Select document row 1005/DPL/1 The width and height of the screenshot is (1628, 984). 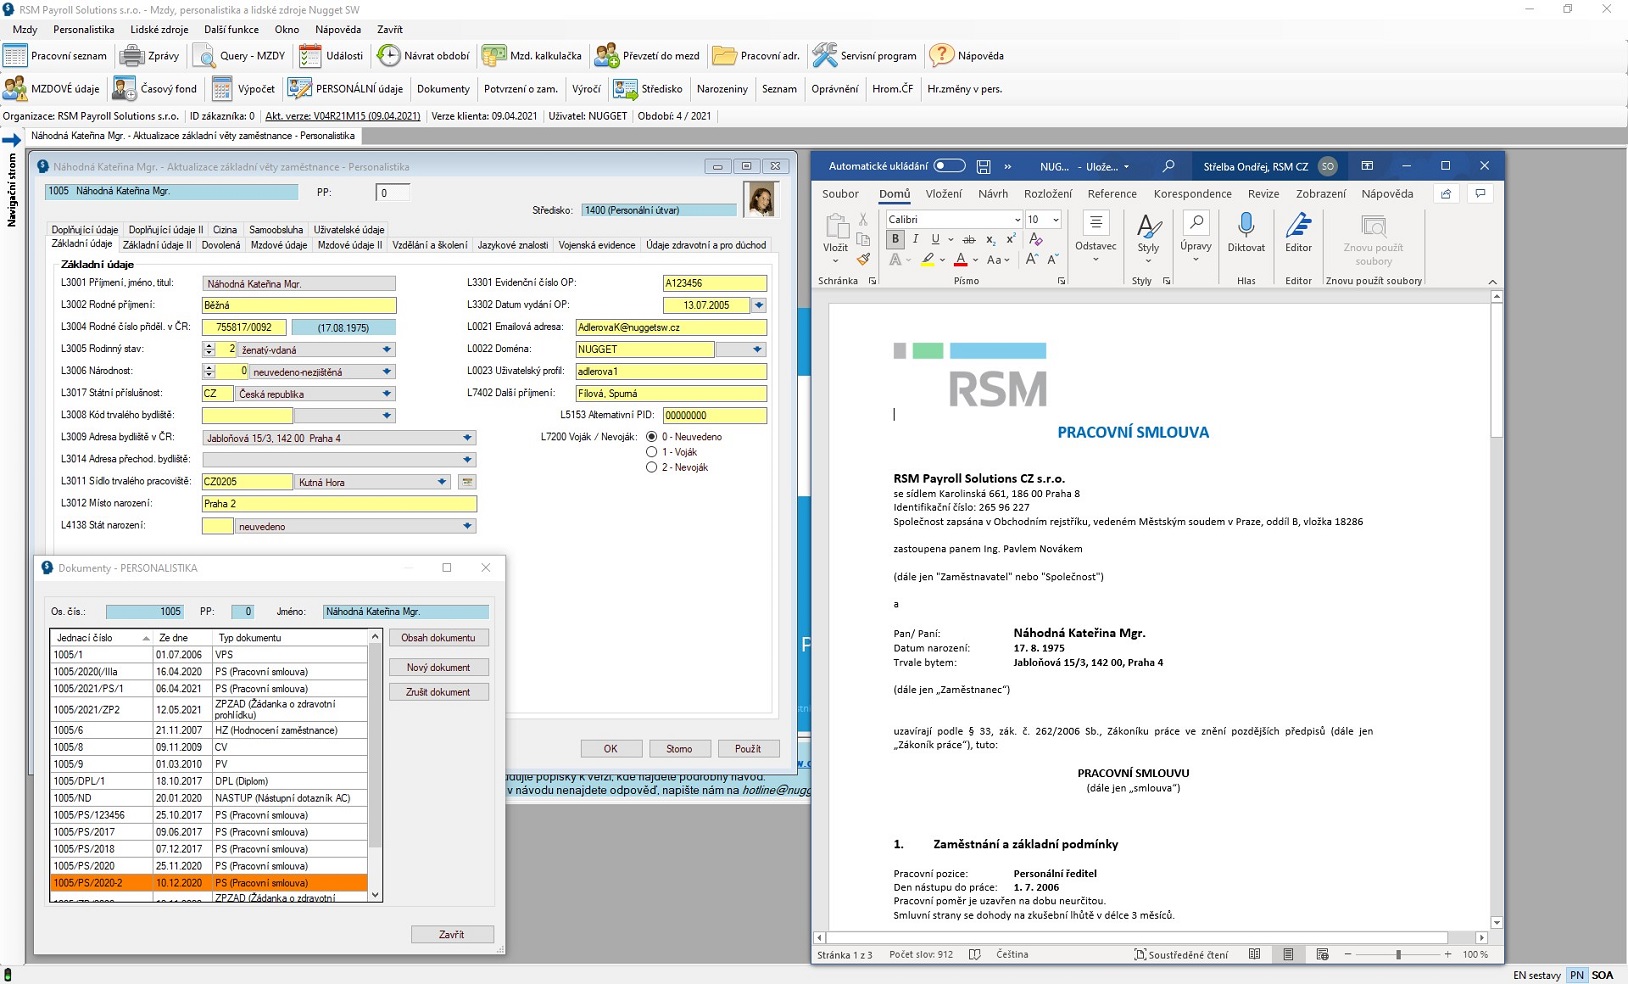209,782
